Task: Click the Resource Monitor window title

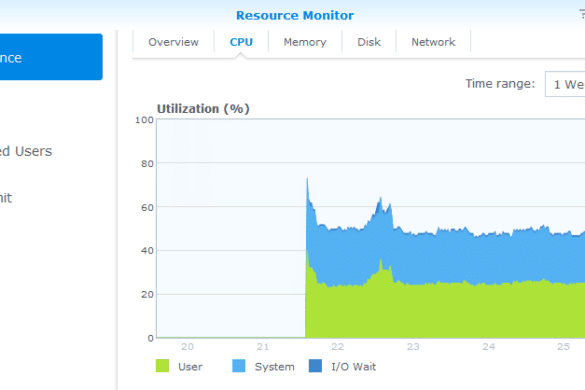Action: (x=295, y=15)
